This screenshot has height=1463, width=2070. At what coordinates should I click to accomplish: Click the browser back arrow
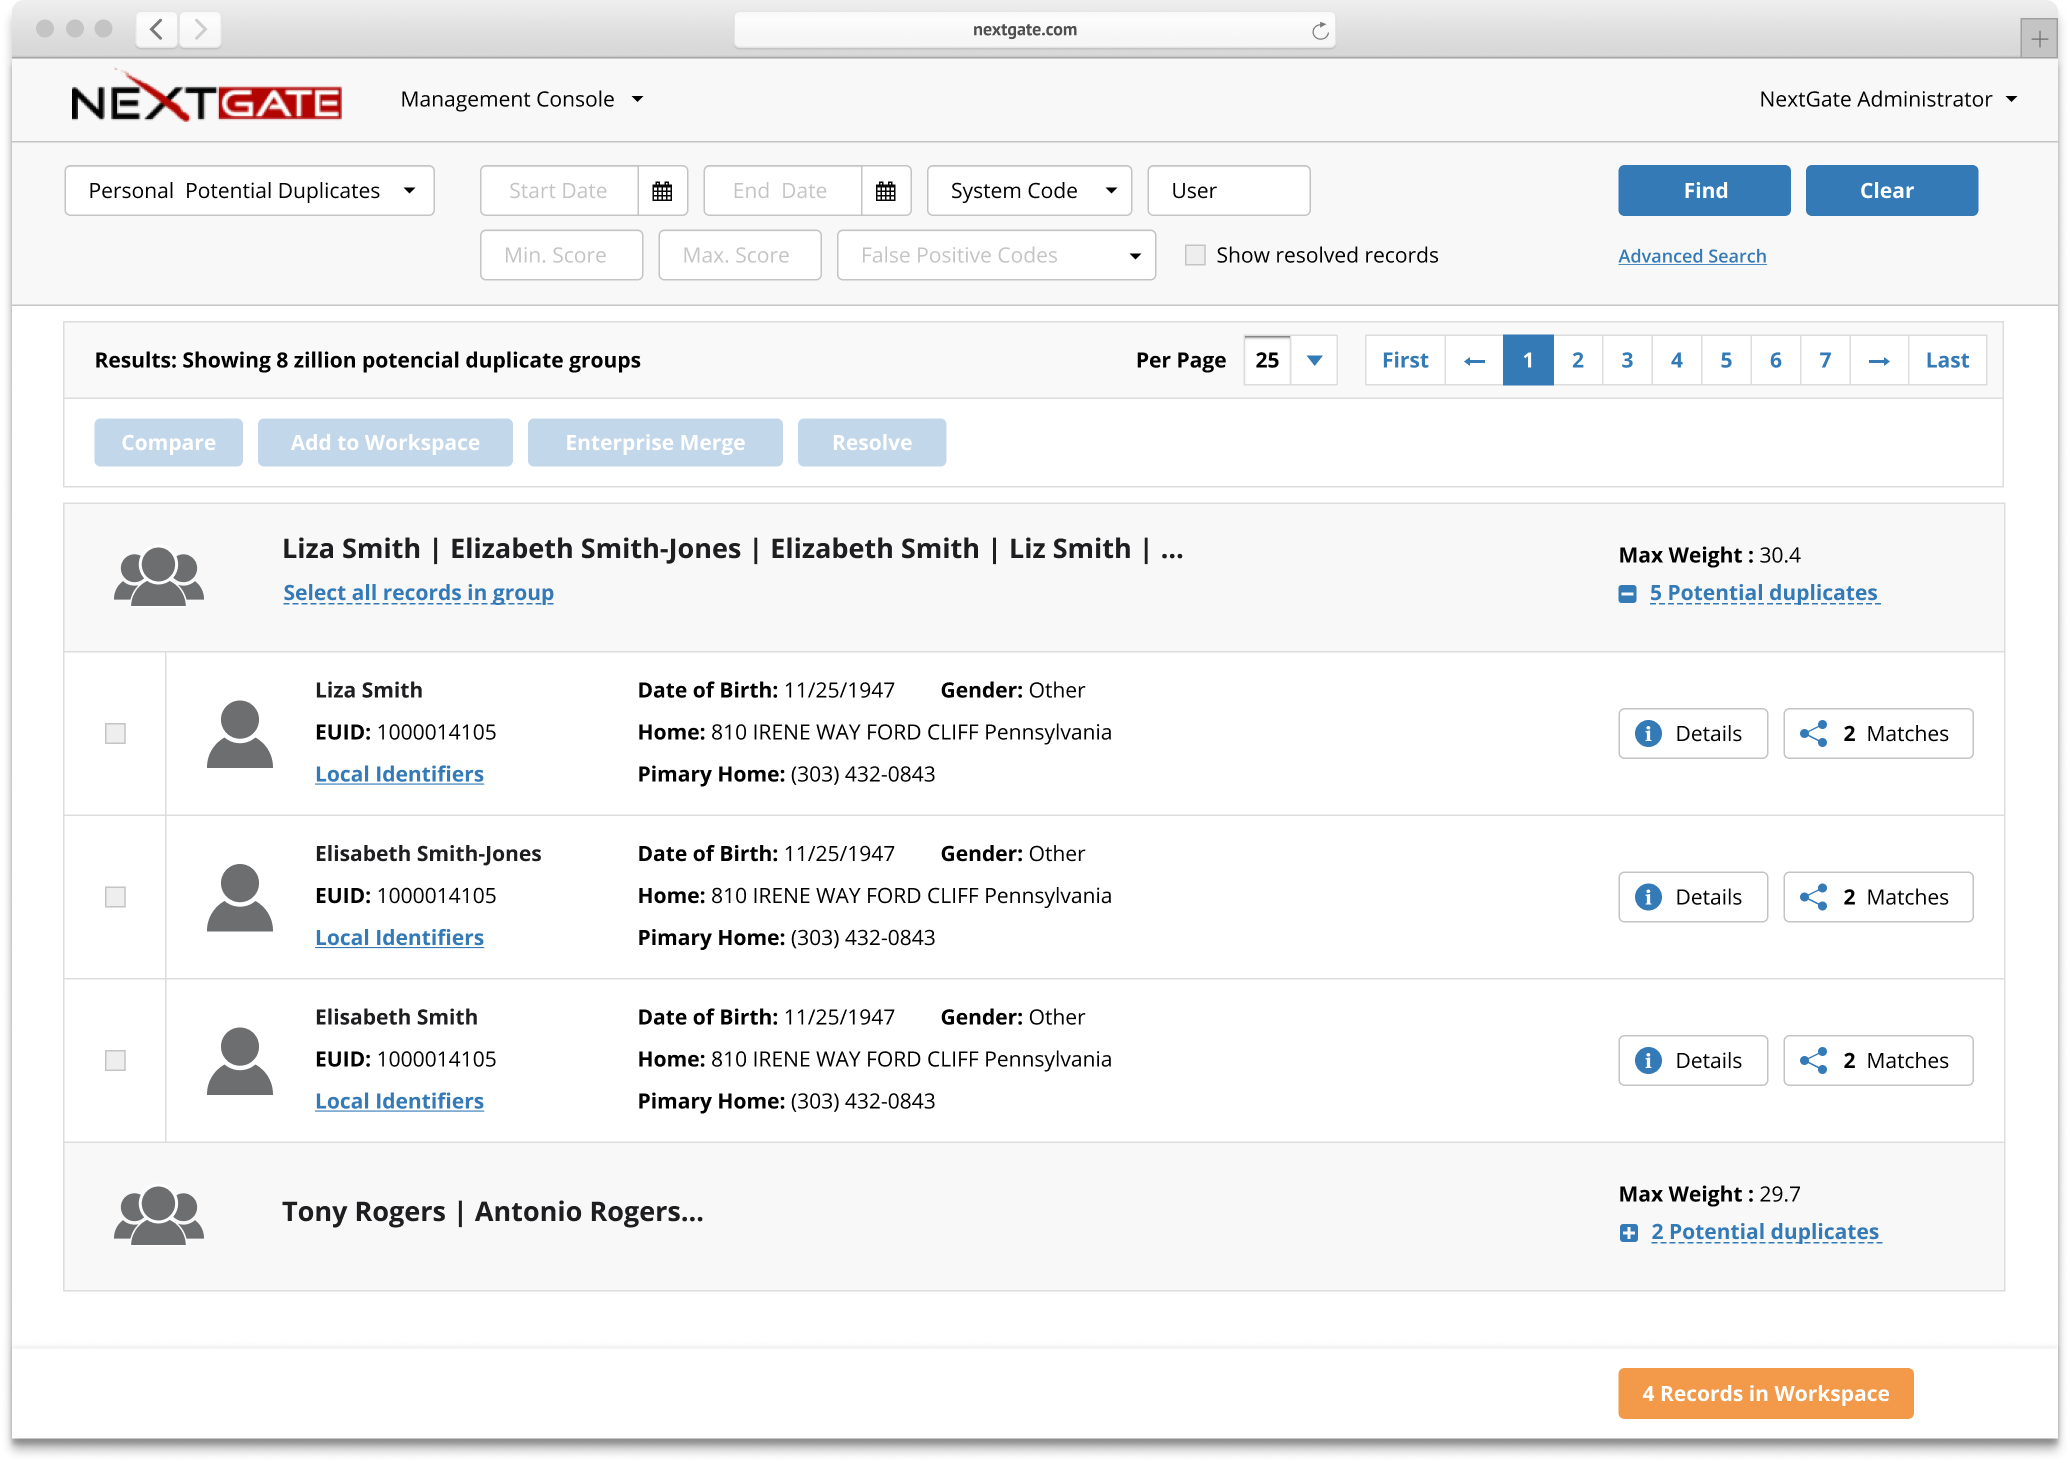point(157,29)
